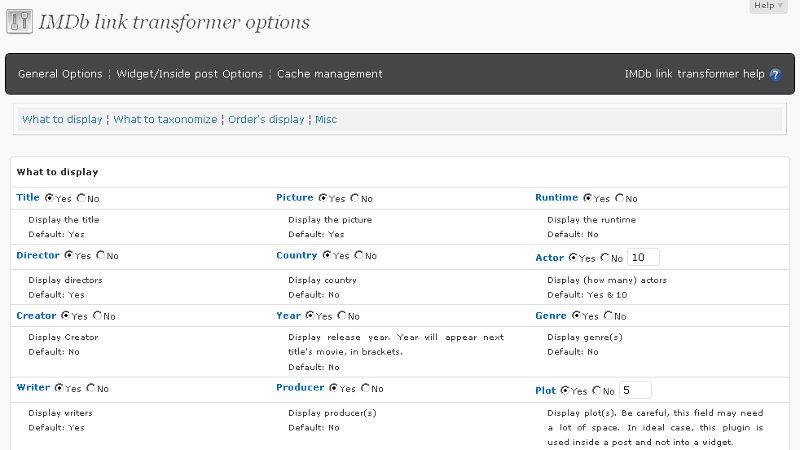Viewport: 800px width, 450px height.
Task: Go to Cache management tab
Action: coord(330,74)
